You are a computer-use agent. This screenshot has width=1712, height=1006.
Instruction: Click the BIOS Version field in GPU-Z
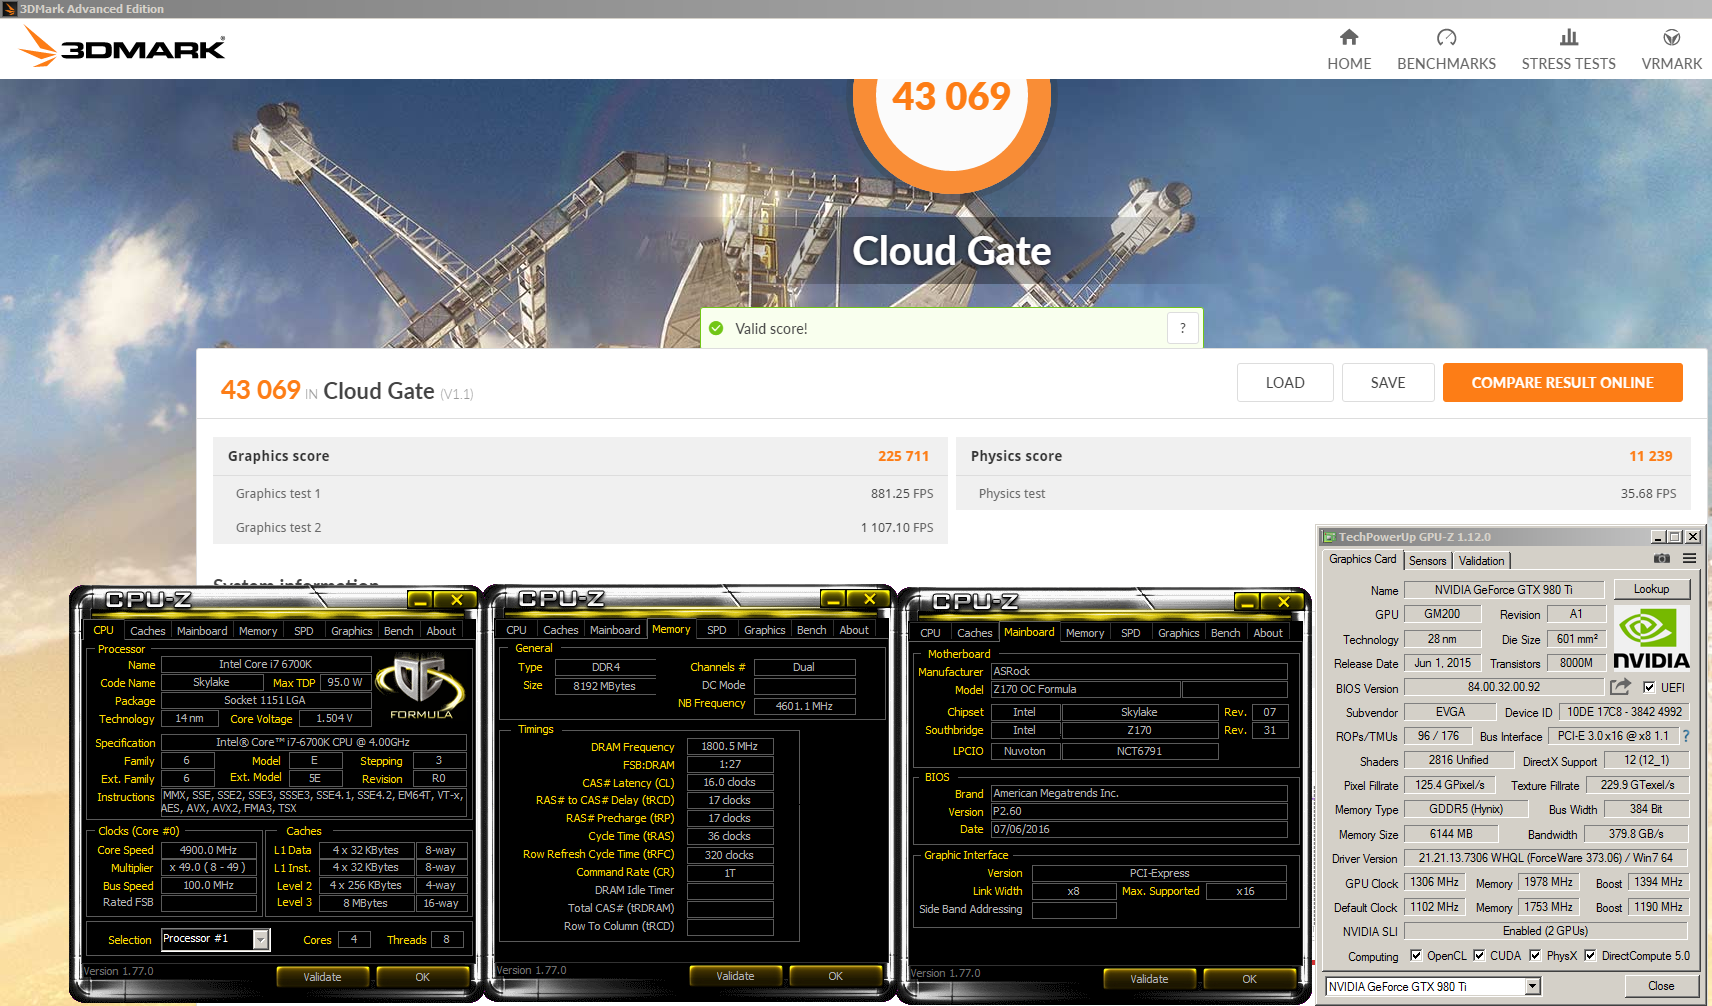point(1503,687)
